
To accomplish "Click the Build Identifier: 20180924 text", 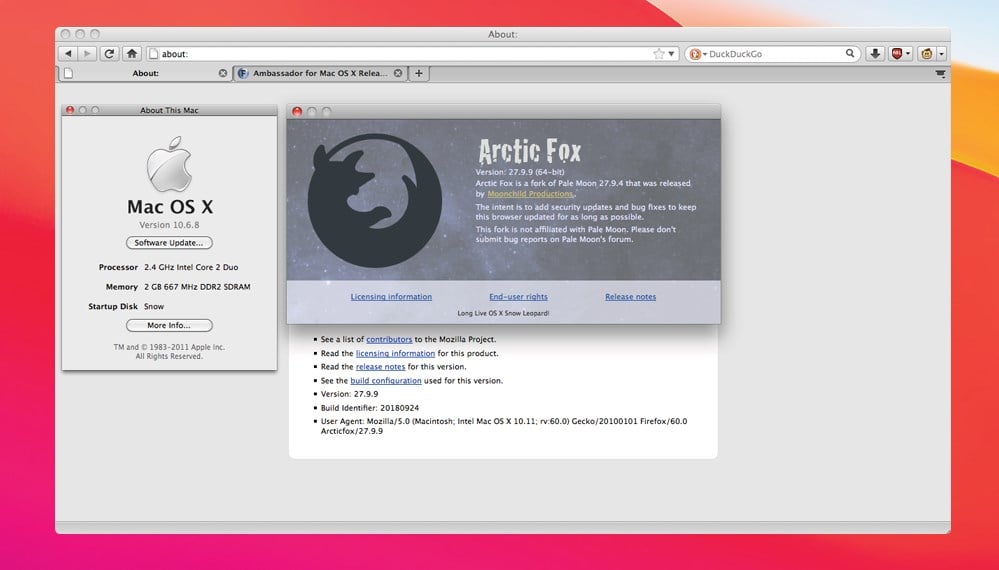I will click(370, 408).
